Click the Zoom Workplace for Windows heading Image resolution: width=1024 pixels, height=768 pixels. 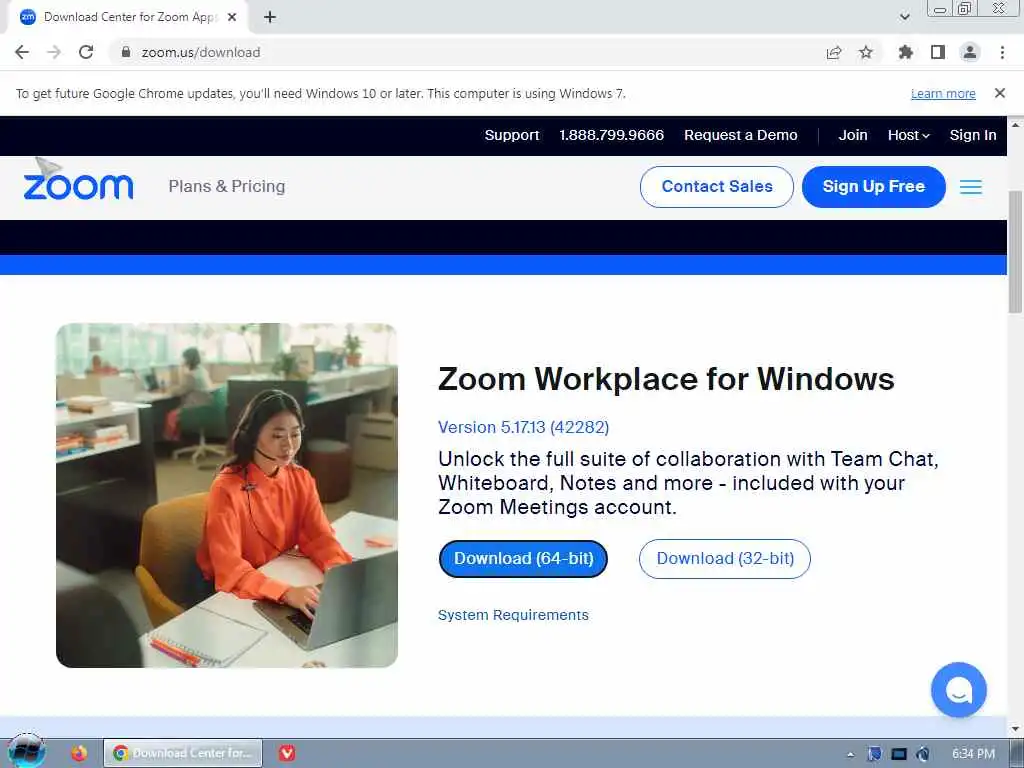tap(666, 379)
